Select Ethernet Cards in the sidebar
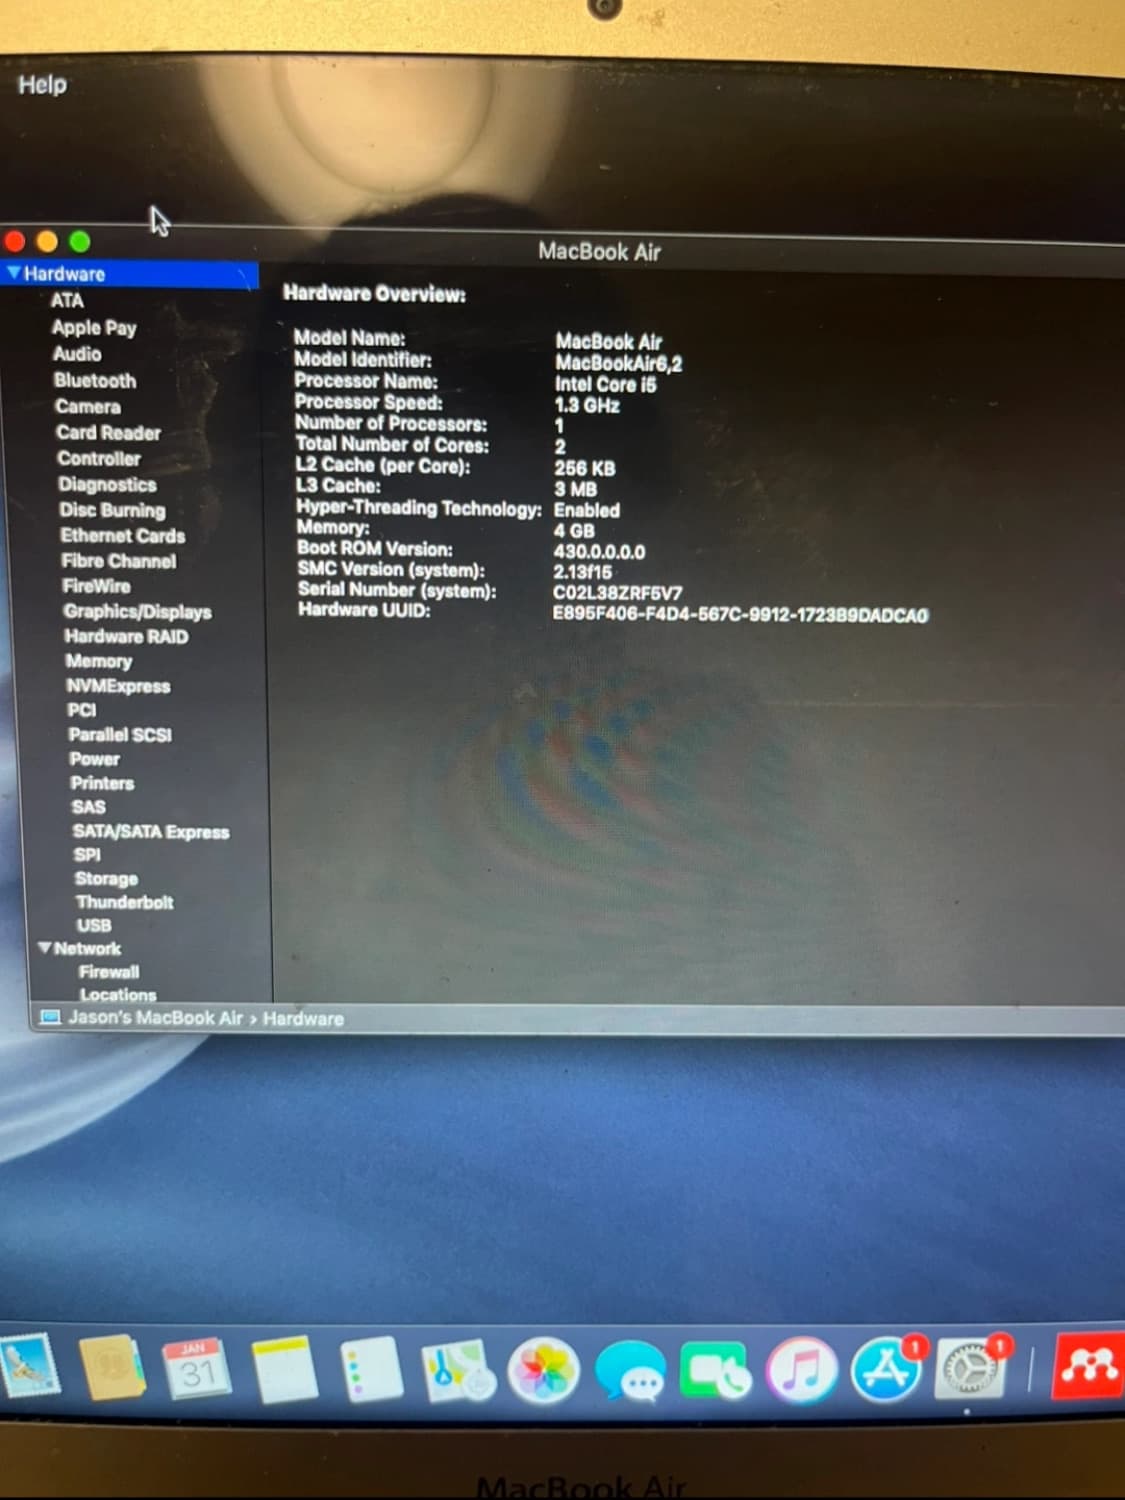Image resolution: width=1125 pixels, height=1500 pixels. [x=122, y=535]
